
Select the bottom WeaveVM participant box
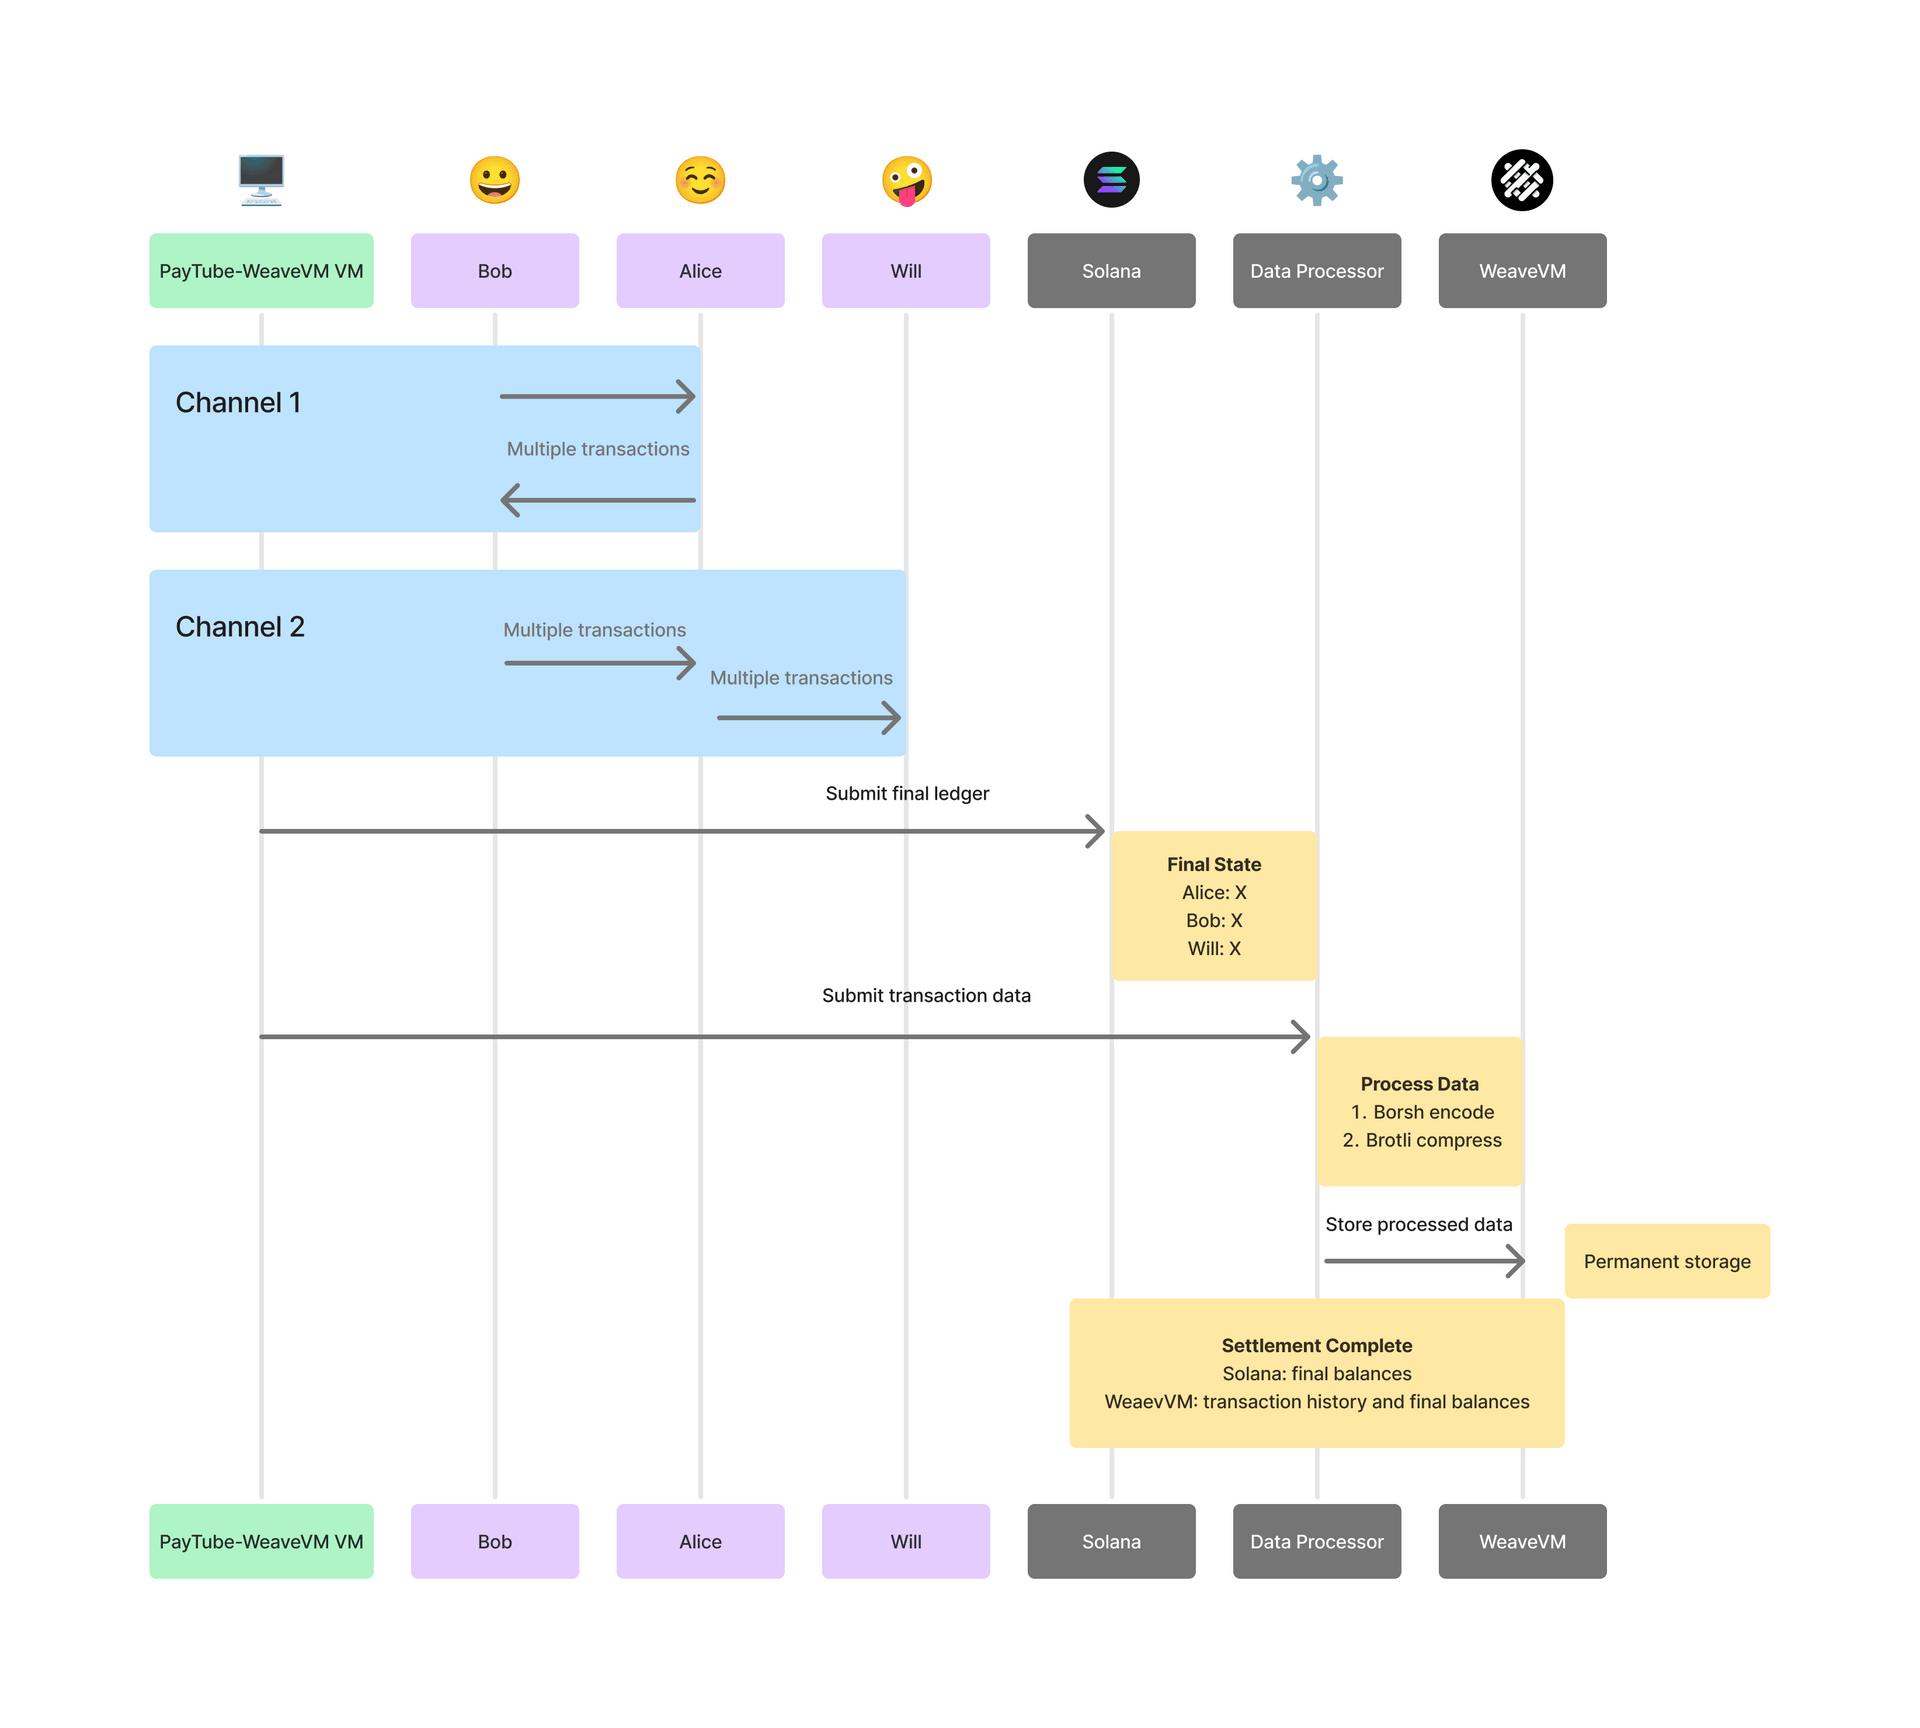[x=1522, y=1541]
